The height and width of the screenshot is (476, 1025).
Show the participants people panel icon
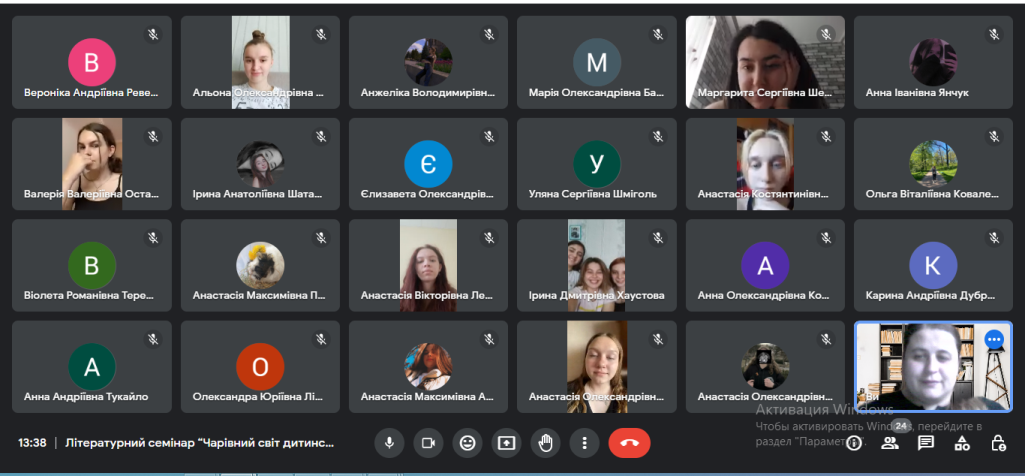890,443
